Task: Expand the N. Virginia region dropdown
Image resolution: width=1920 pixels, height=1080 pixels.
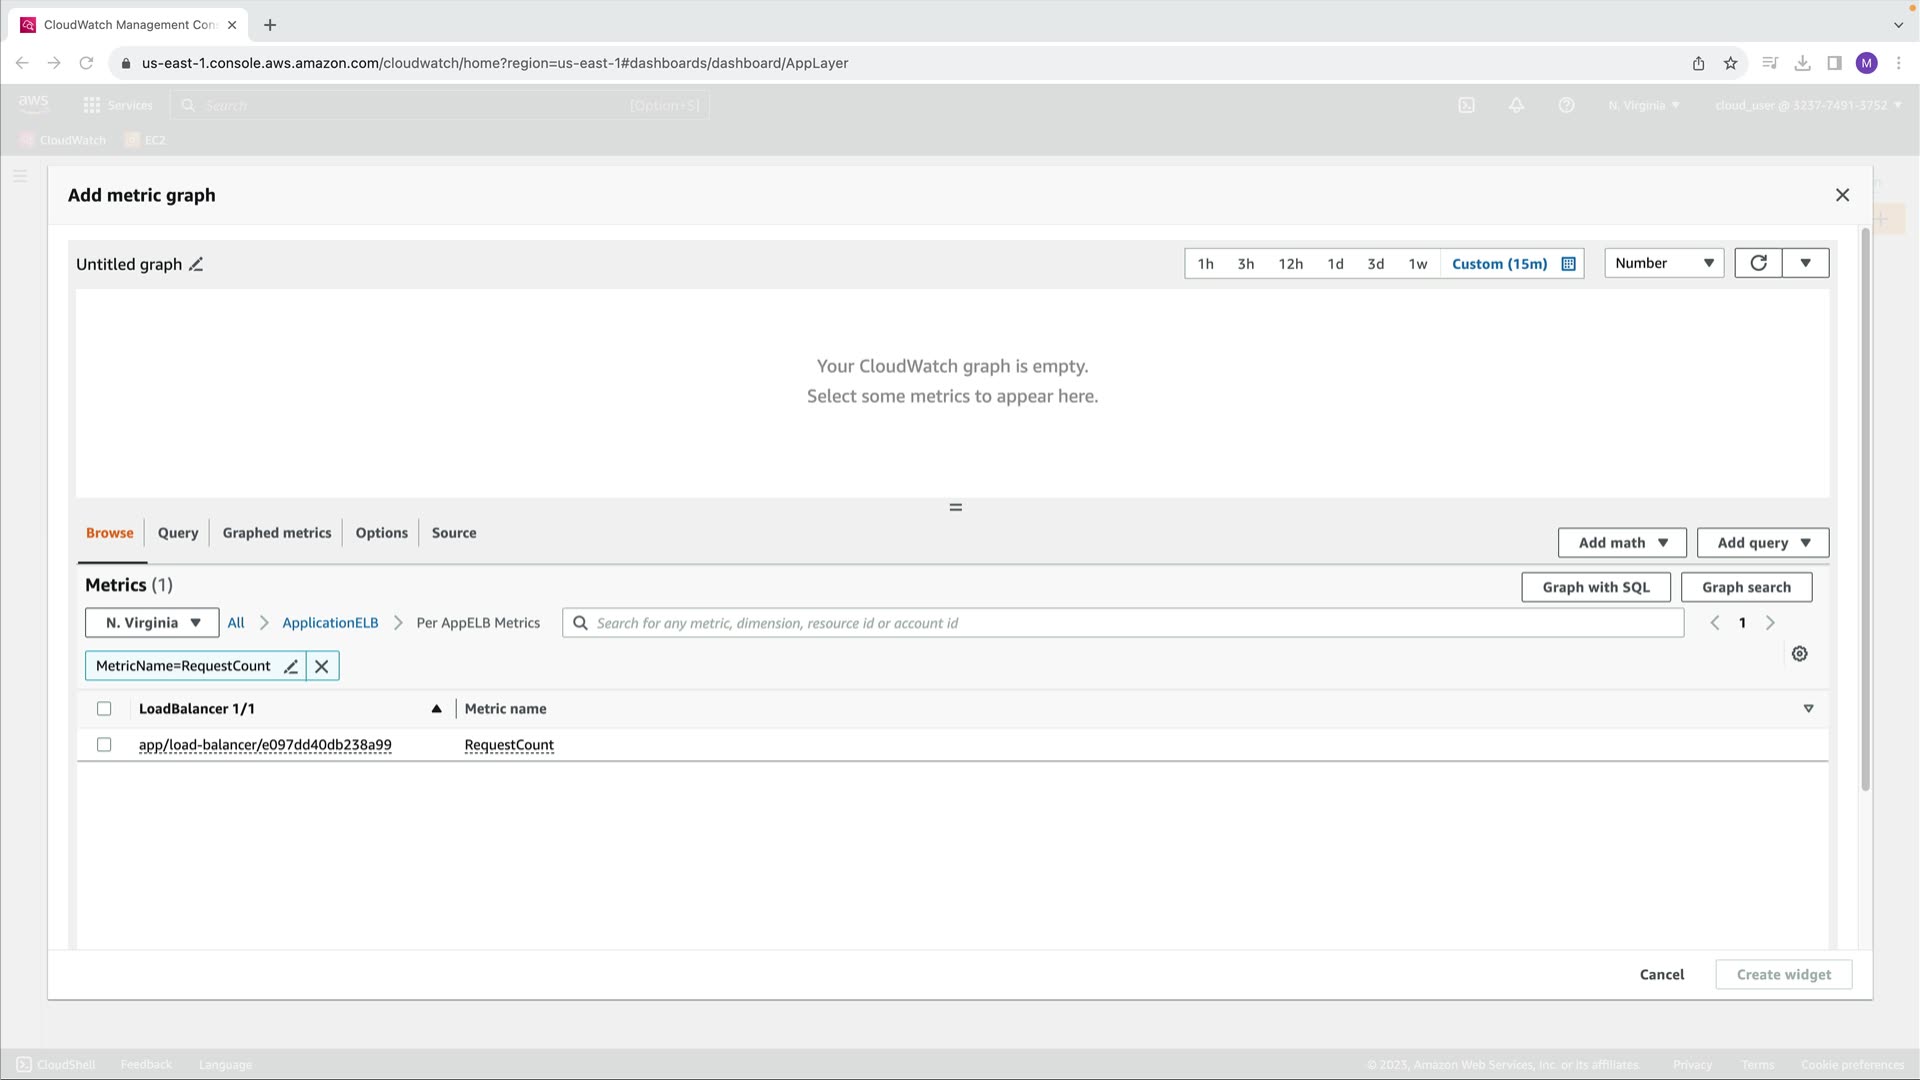Action: tap(152, 623)
